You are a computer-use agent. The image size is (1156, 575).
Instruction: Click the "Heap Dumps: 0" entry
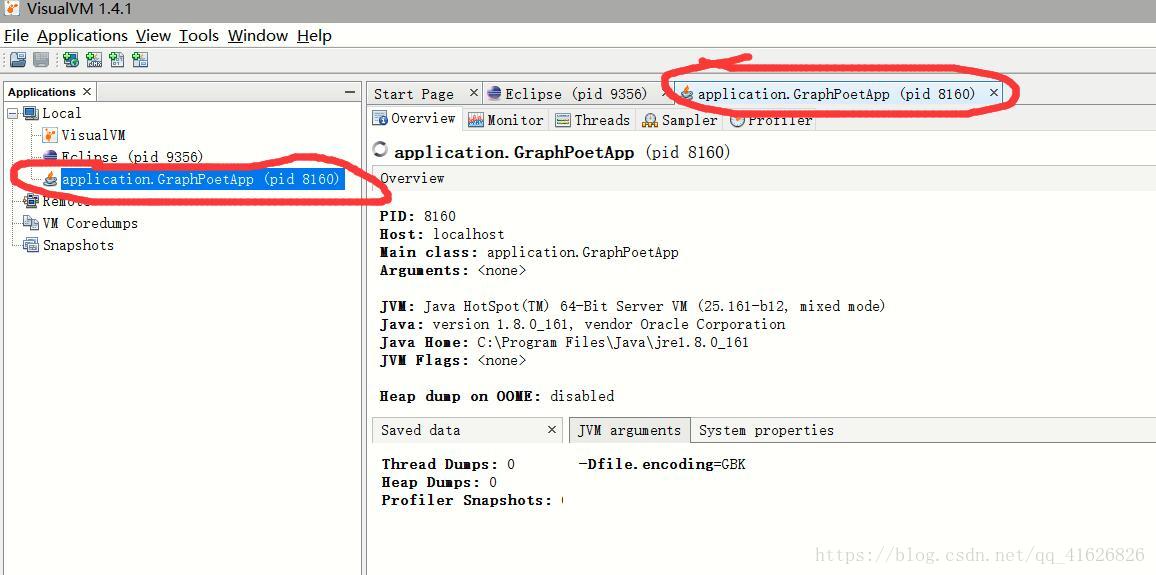pos(439,482)
